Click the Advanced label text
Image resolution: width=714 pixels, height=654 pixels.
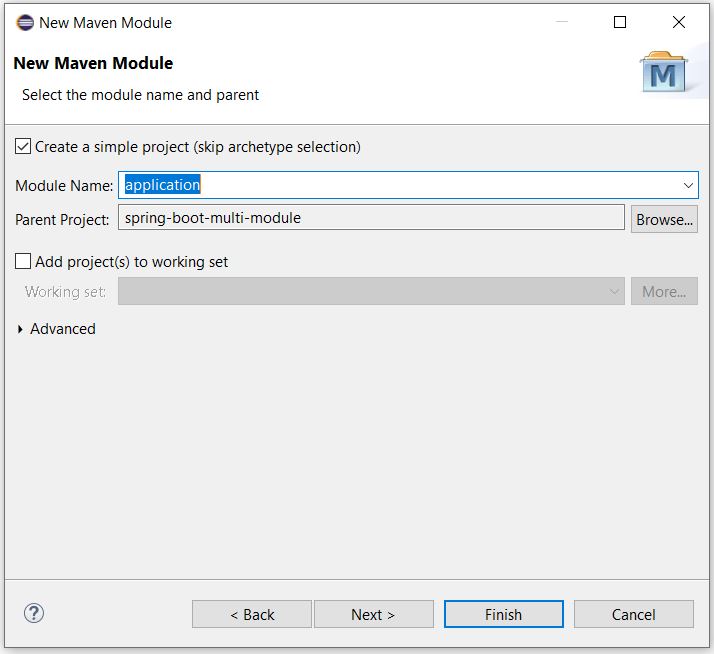coord(63,329)
